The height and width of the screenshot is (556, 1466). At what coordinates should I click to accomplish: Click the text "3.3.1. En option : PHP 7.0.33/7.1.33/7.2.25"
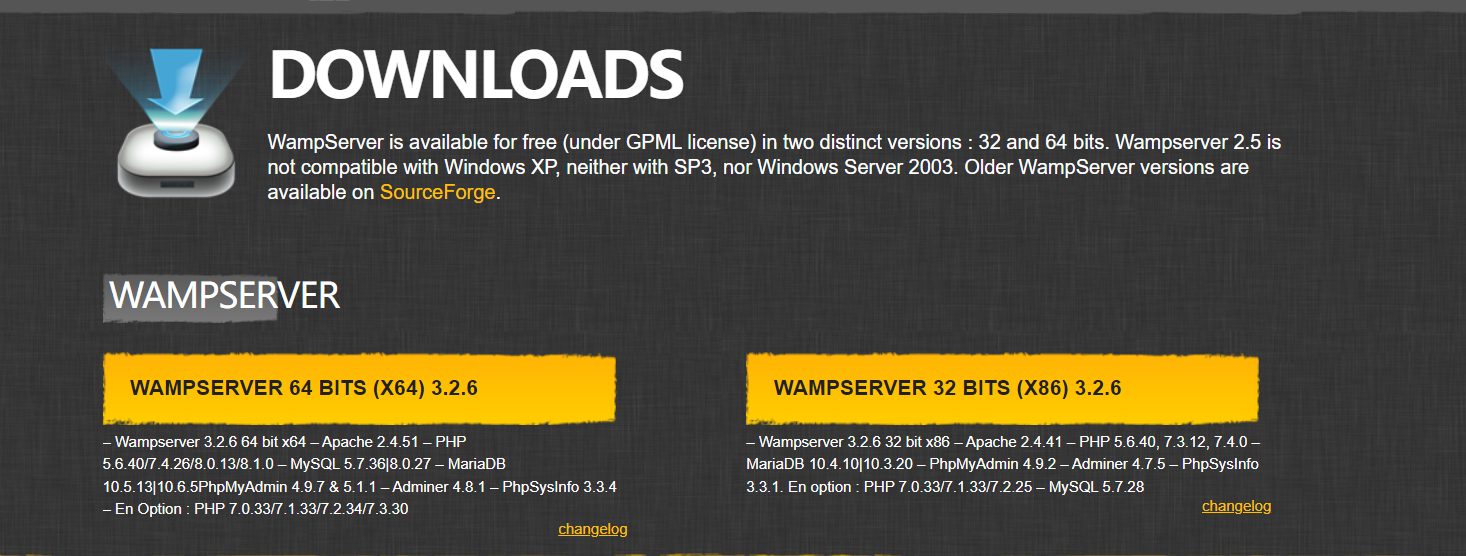tap(889, 487)
